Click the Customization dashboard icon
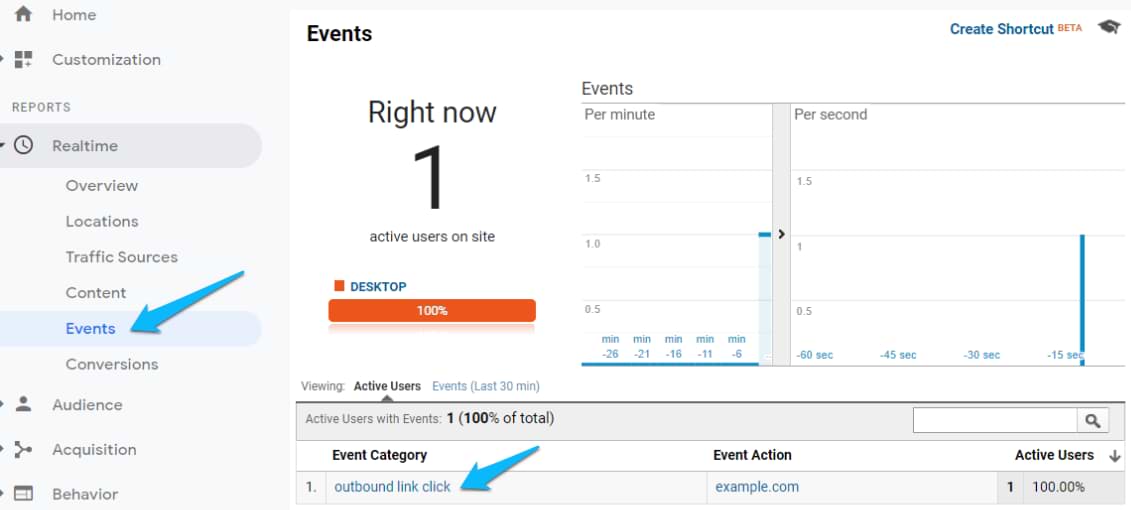 click(x=23, y=59)
